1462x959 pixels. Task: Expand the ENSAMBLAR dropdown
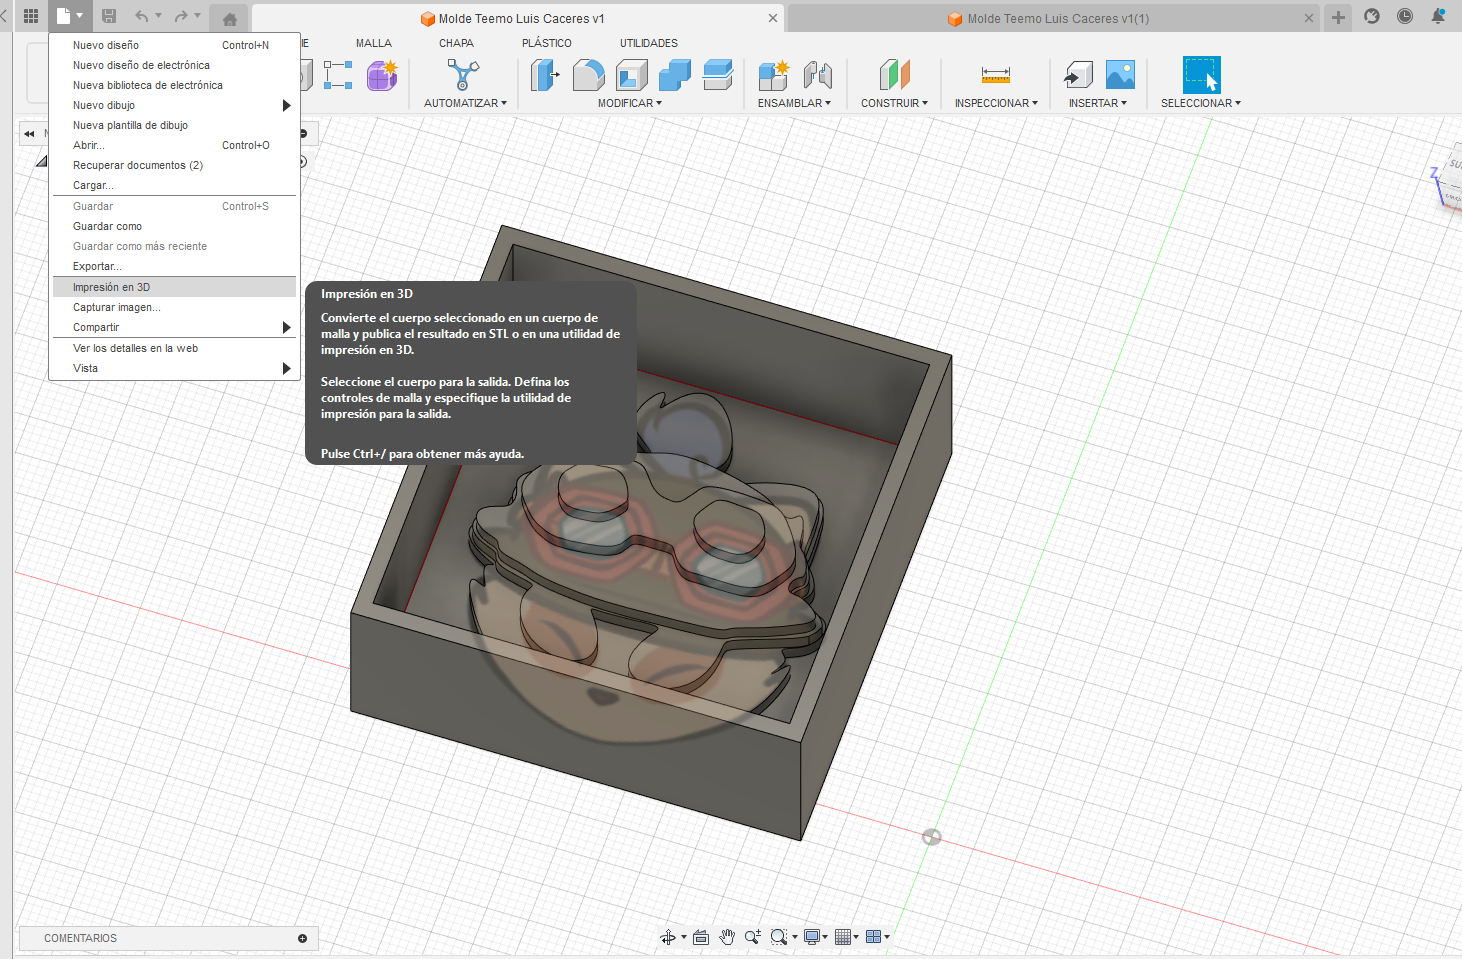[x=794, y=103]
